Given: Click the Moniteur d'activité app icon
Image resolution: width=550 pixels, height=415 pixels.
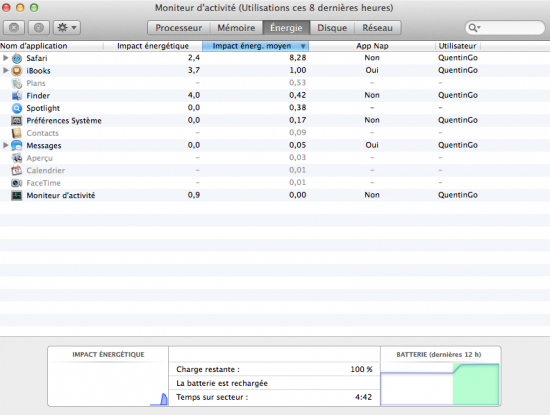Looking at the screenshot, I should (16, 195).
